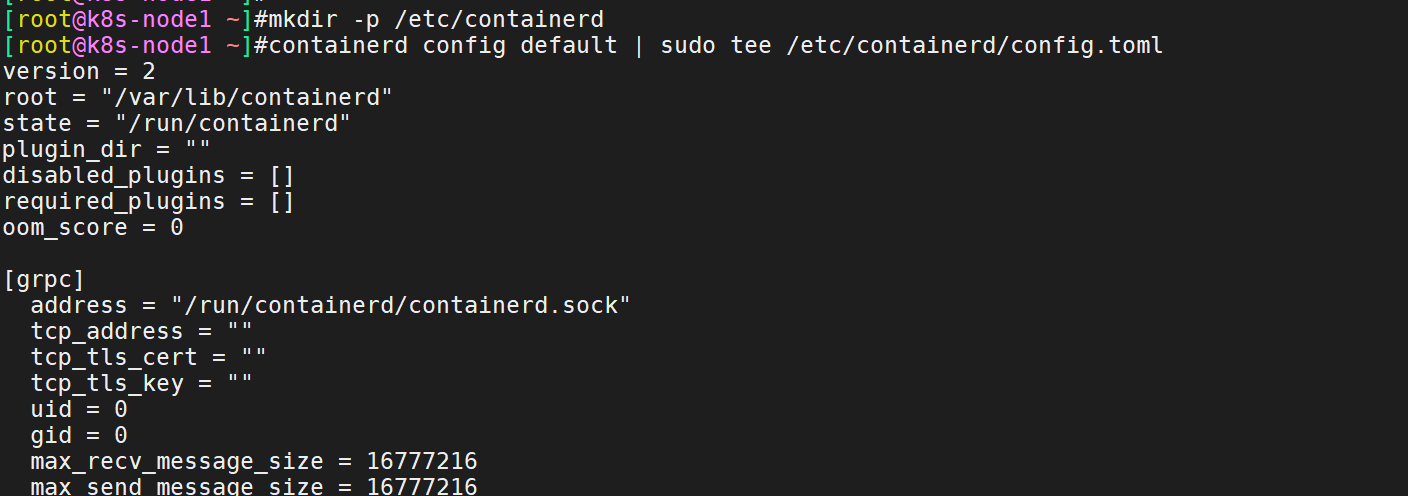Click the oom_score = 0 line
Image resolution: width=1408 pixels, height=496 pixels.
click(93, 227)
